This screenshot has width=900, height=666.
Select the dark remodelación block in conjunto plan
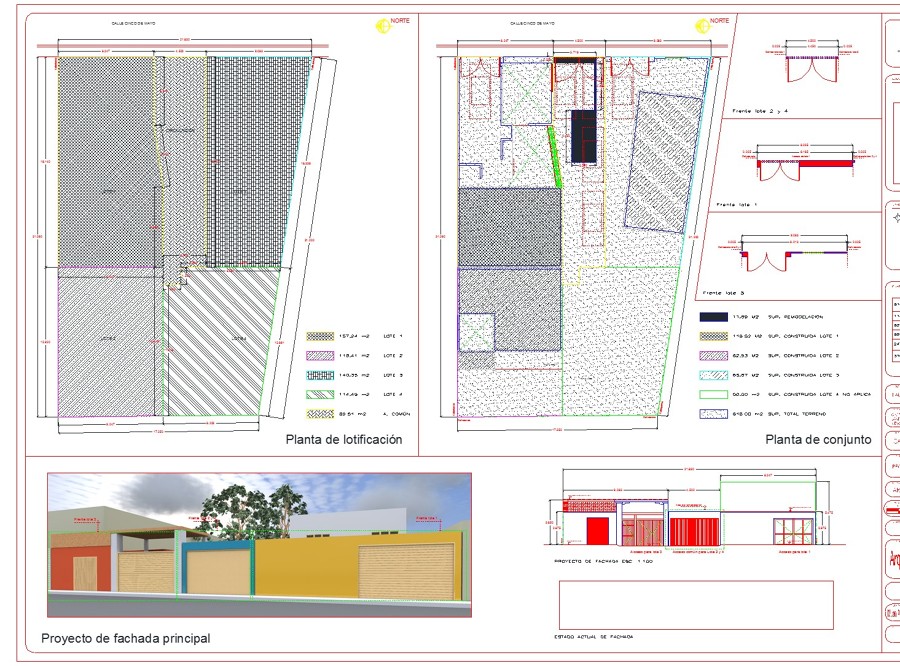pos(583,137)
